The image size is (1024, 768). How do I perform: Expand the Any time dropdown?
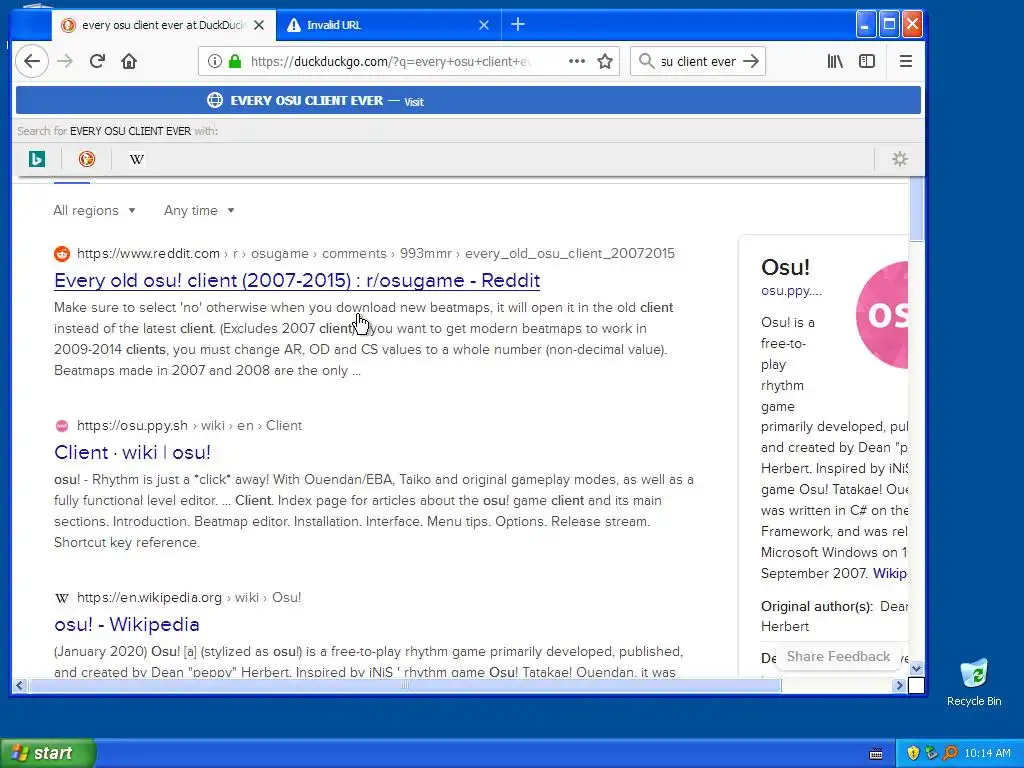pos(199,210)
